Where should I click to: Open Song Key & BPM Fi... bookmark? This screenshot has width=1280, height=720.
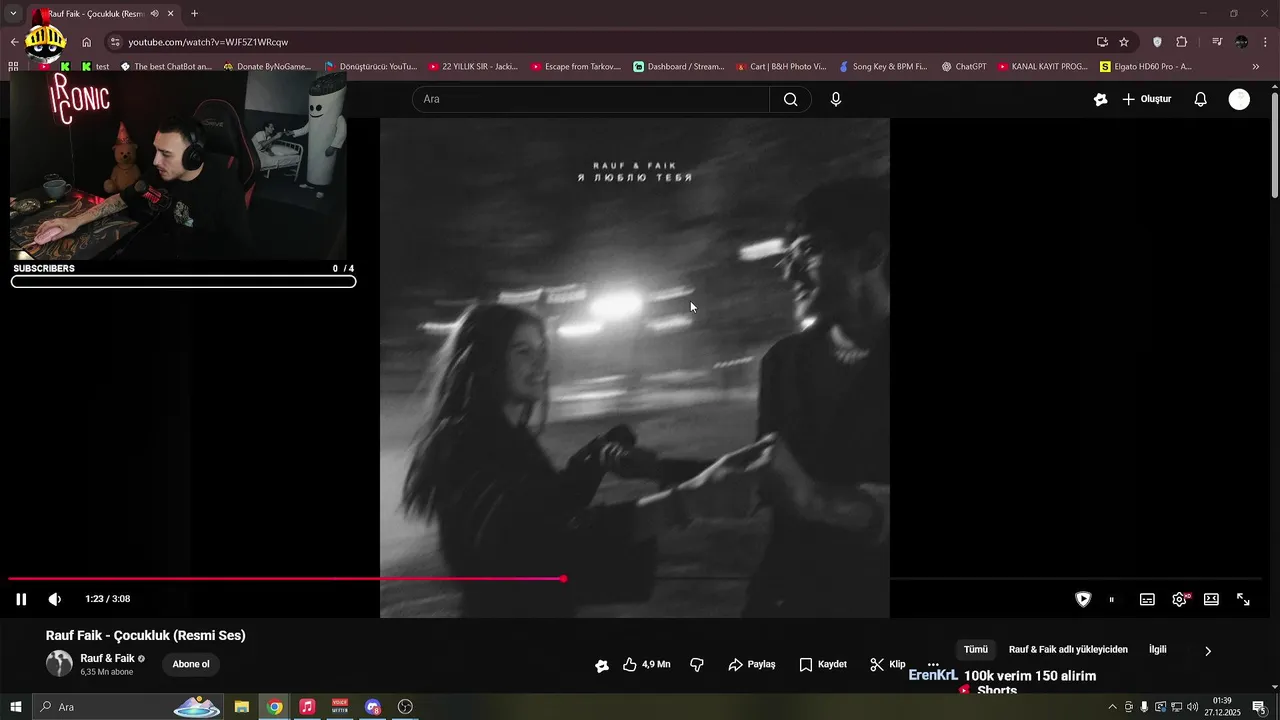(883, 67)
